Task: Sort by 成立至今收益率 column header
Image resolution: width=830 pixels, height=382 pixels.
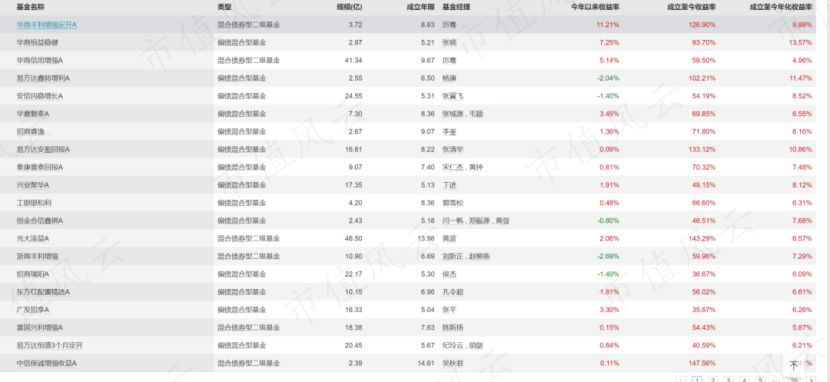Action: [x=691, y=7]
